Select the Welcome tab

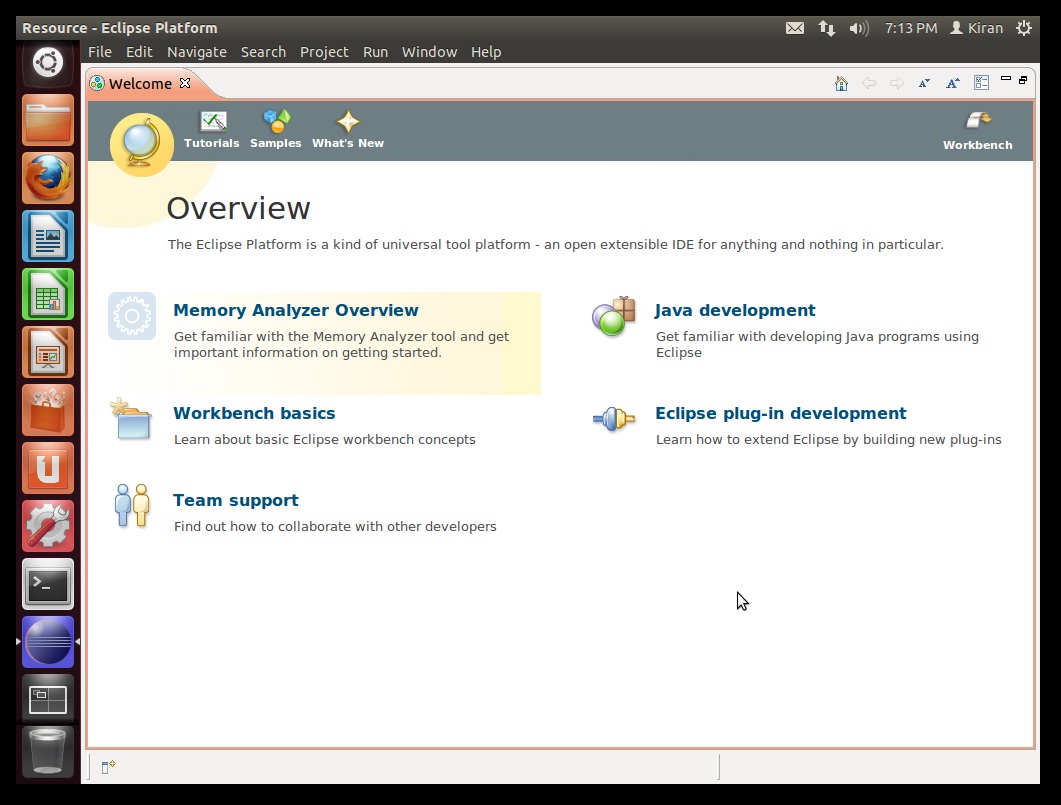click(139, 84)
